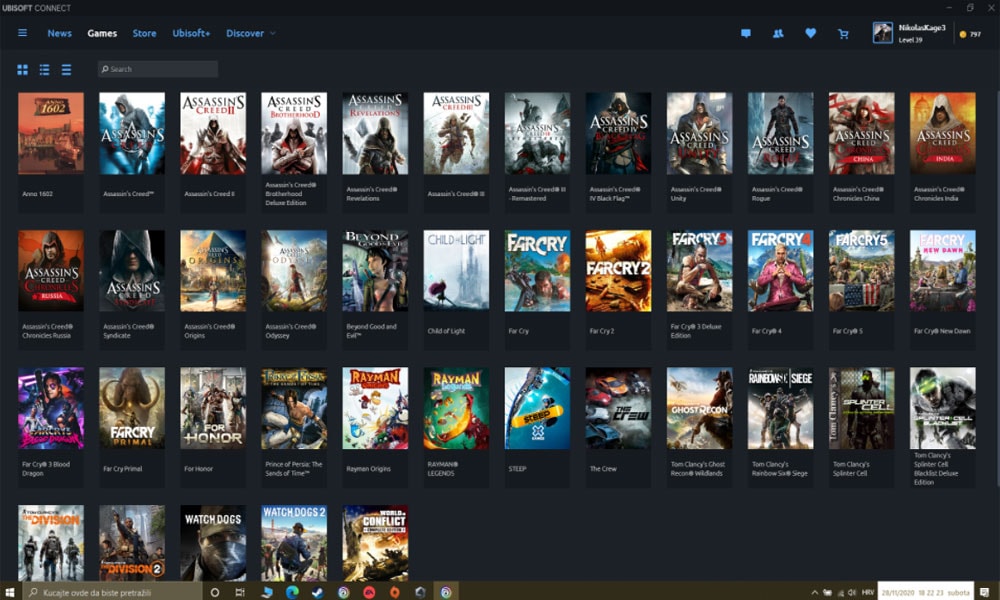Open Steam from the taskbar
Viewport: 1000px width, 600px height.
click(x=317, y=592)
